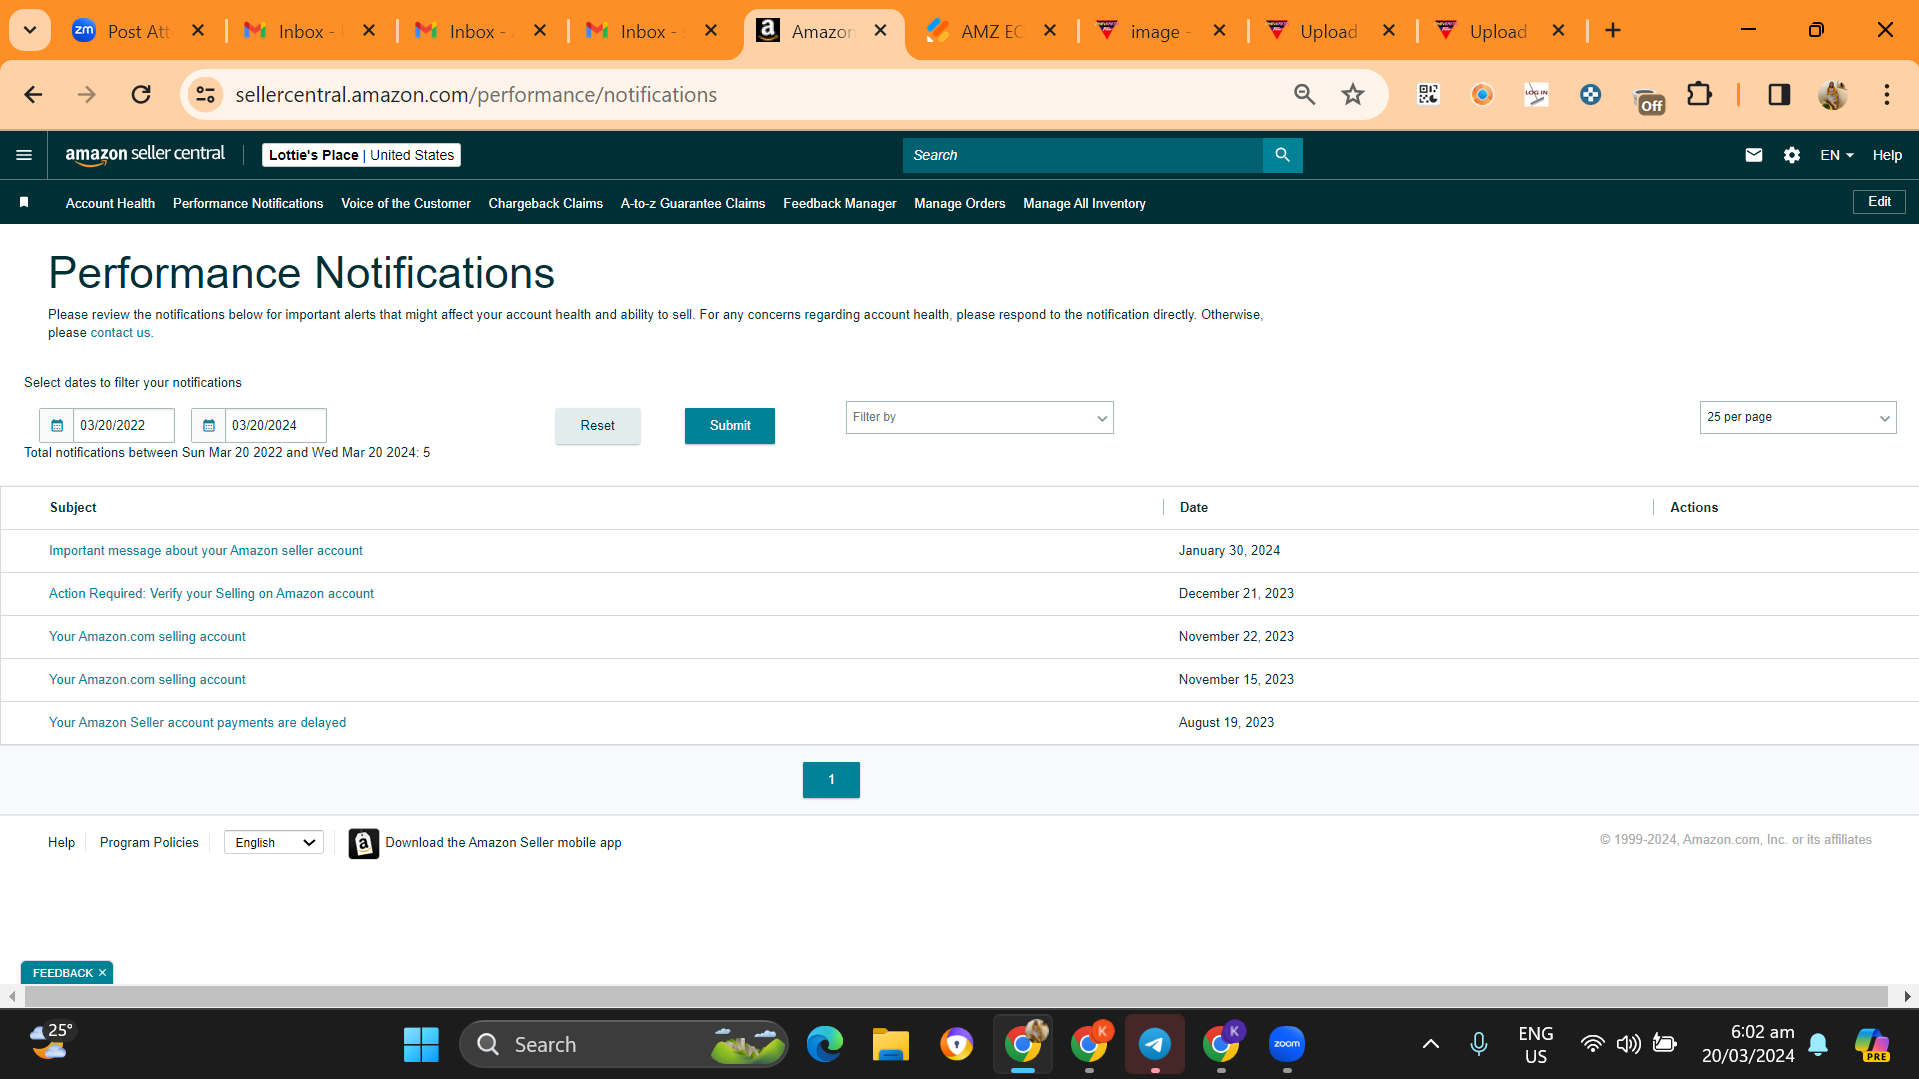
Task: Open Telegram from taskbar
Action: pos(1155,1044)
